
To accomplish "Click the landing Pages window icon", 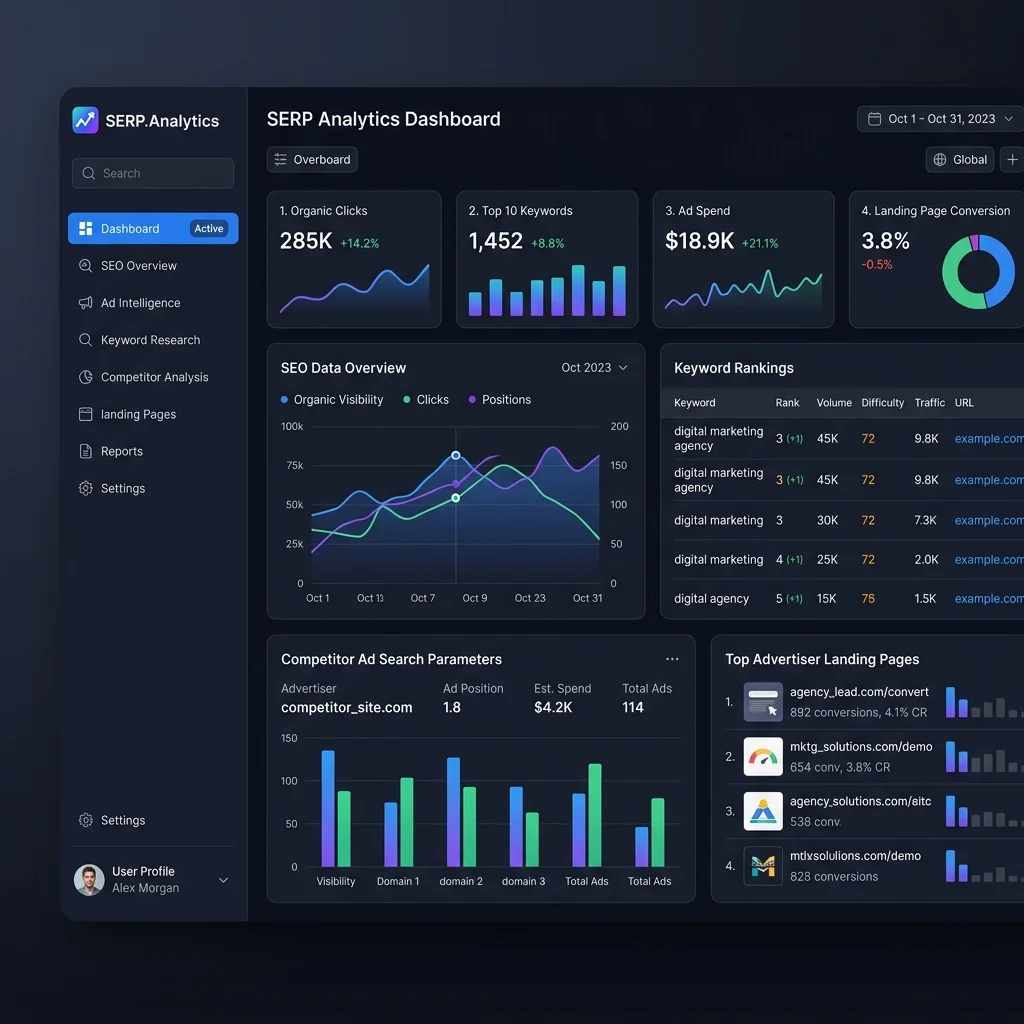I will (86, 415).
